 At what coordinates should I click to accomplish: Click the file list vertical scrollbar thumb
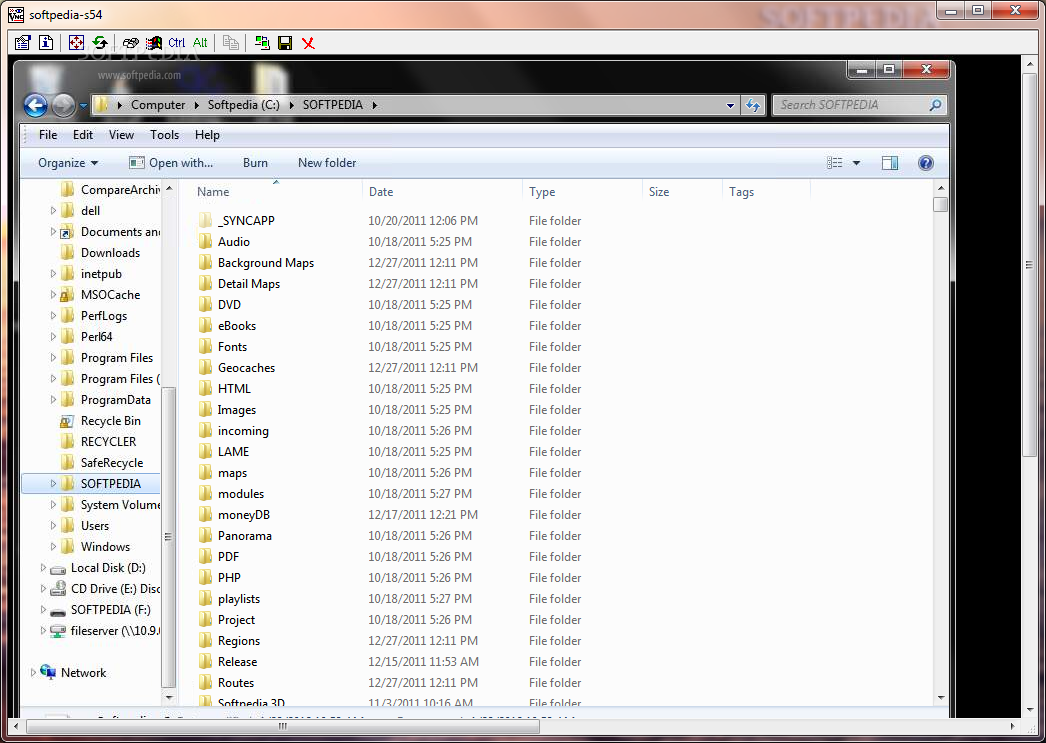point(941,203)
